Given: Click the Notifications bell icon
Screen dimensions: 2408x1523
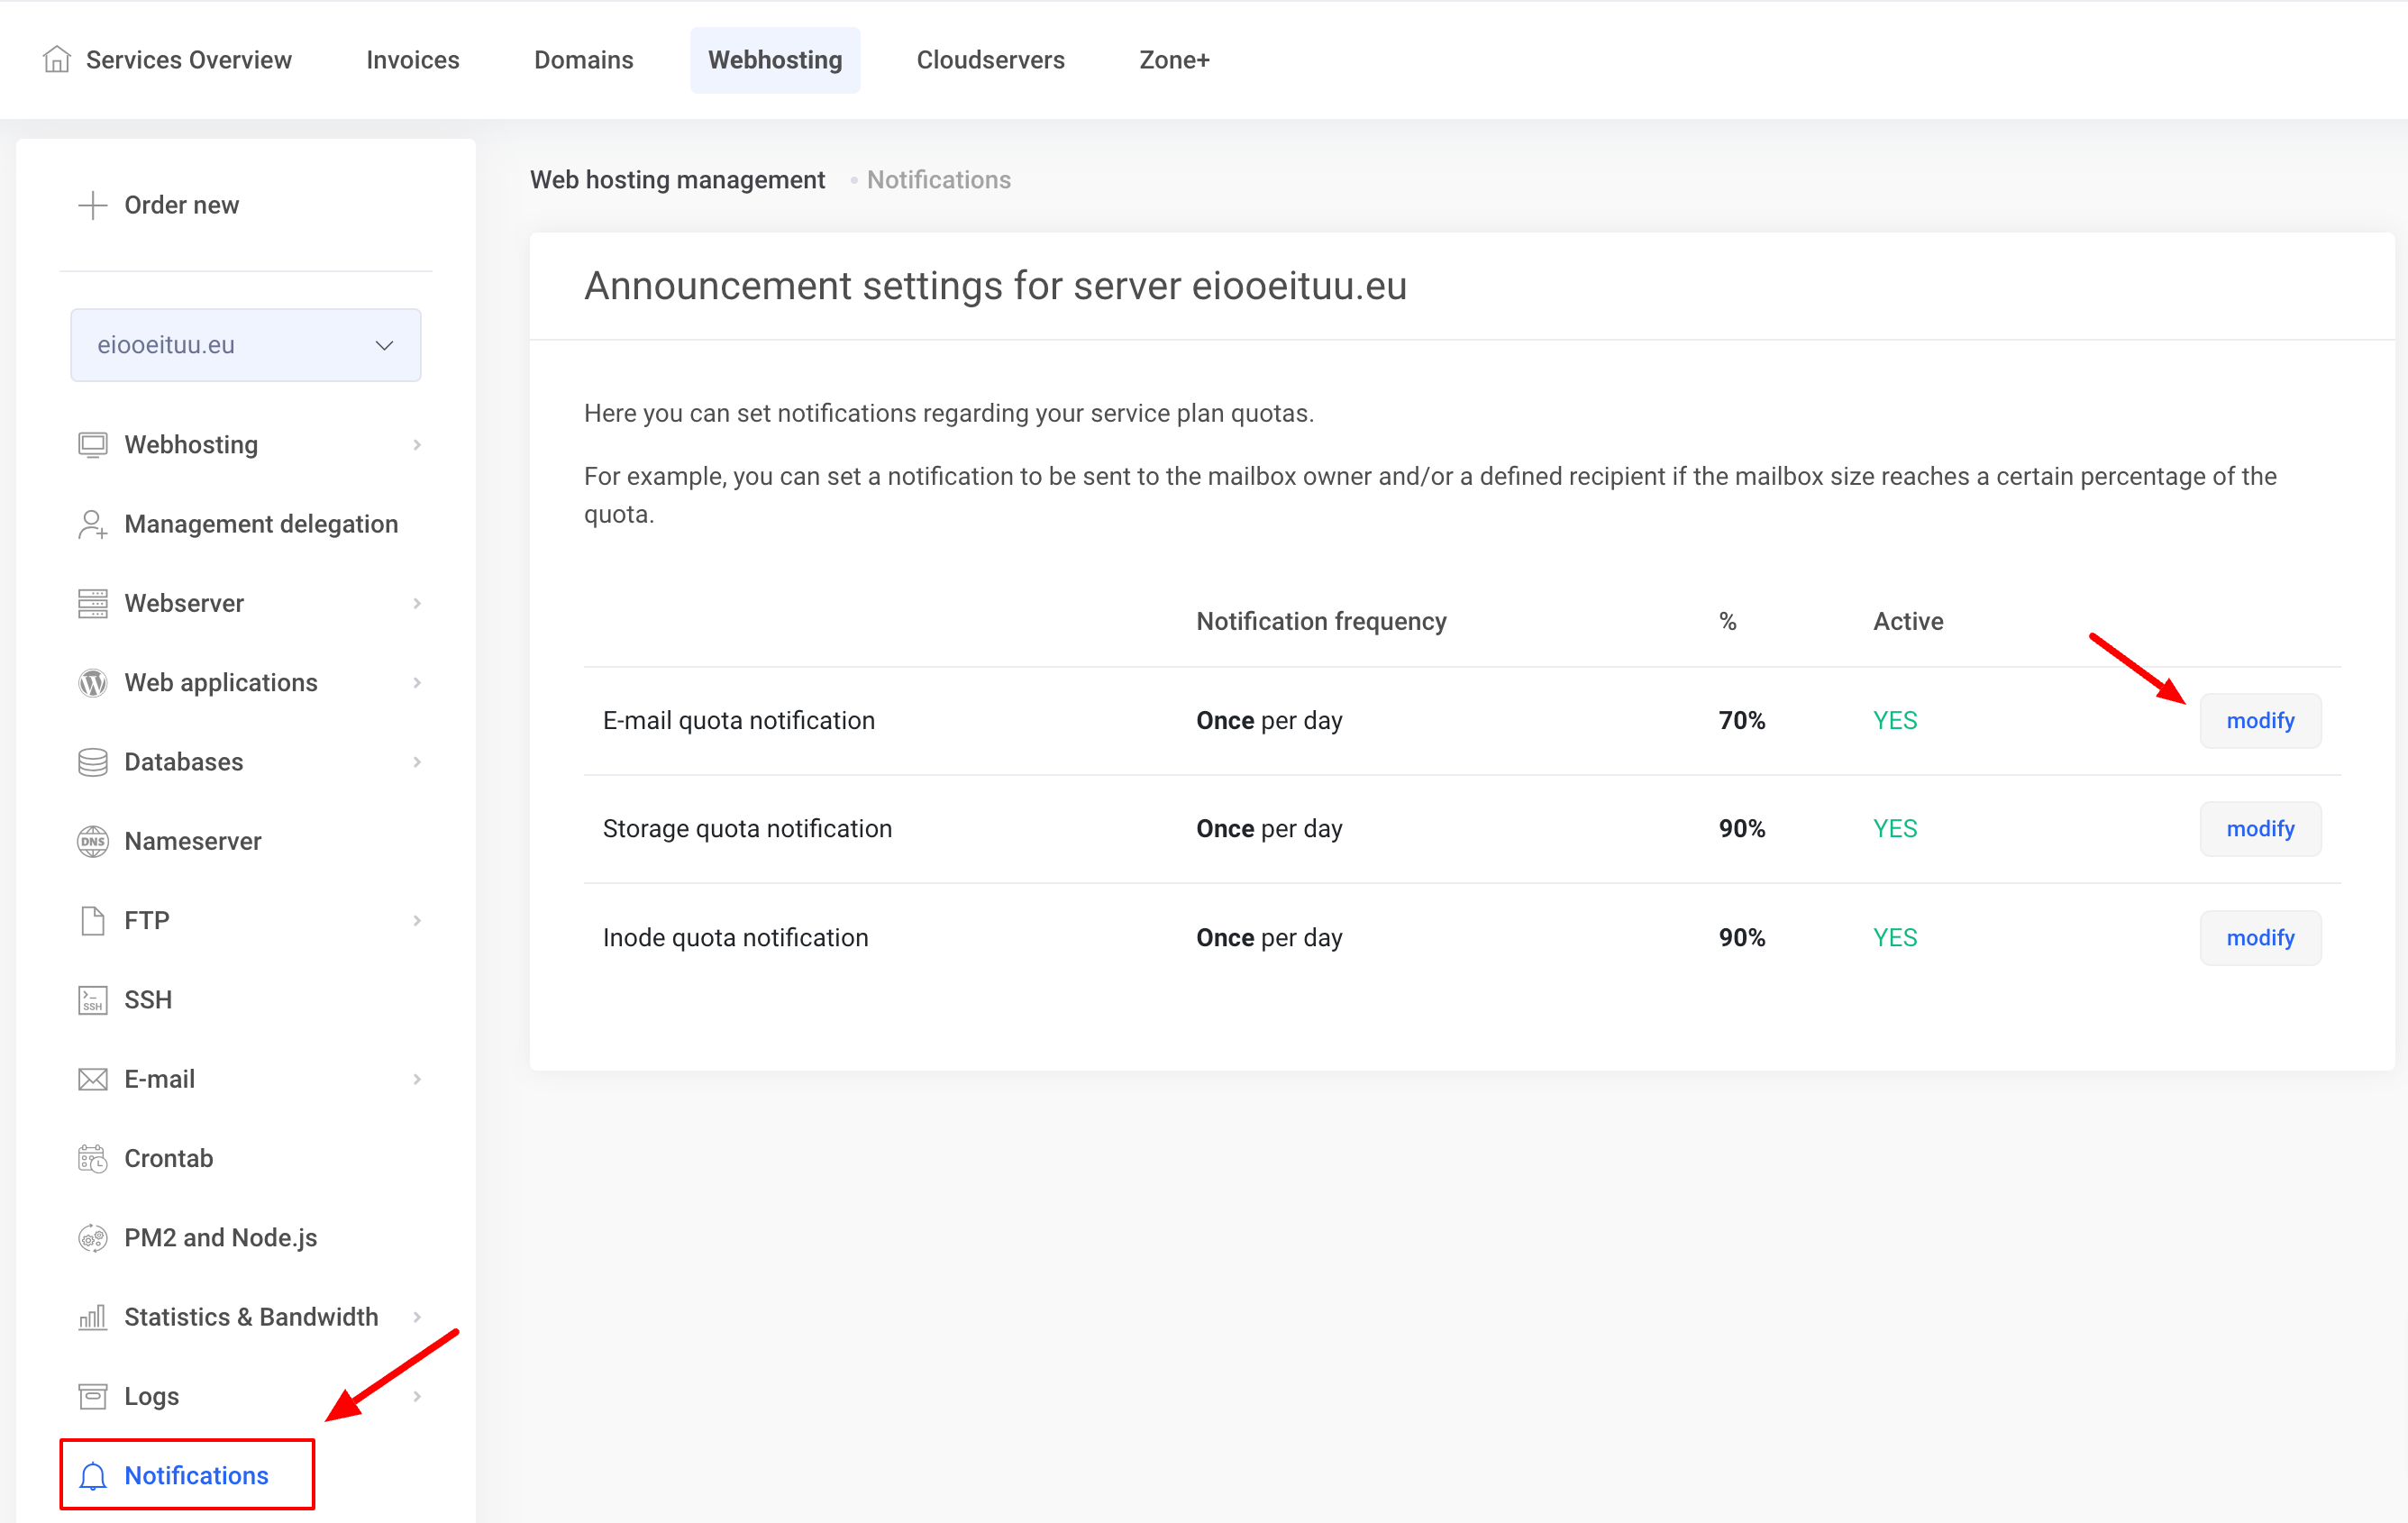Looking at the screenshot, I should pyautogui.click(x=92, y=1475).
